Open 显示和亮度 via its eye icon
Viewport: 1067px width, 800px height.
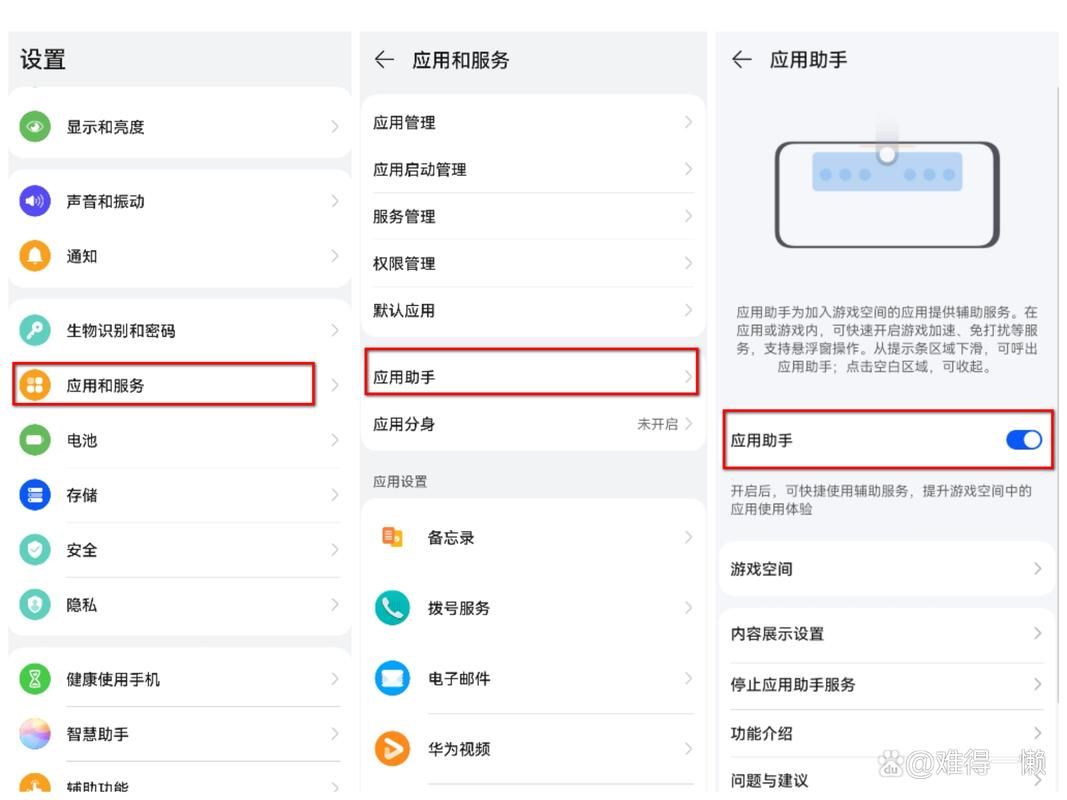coord(36,127)
